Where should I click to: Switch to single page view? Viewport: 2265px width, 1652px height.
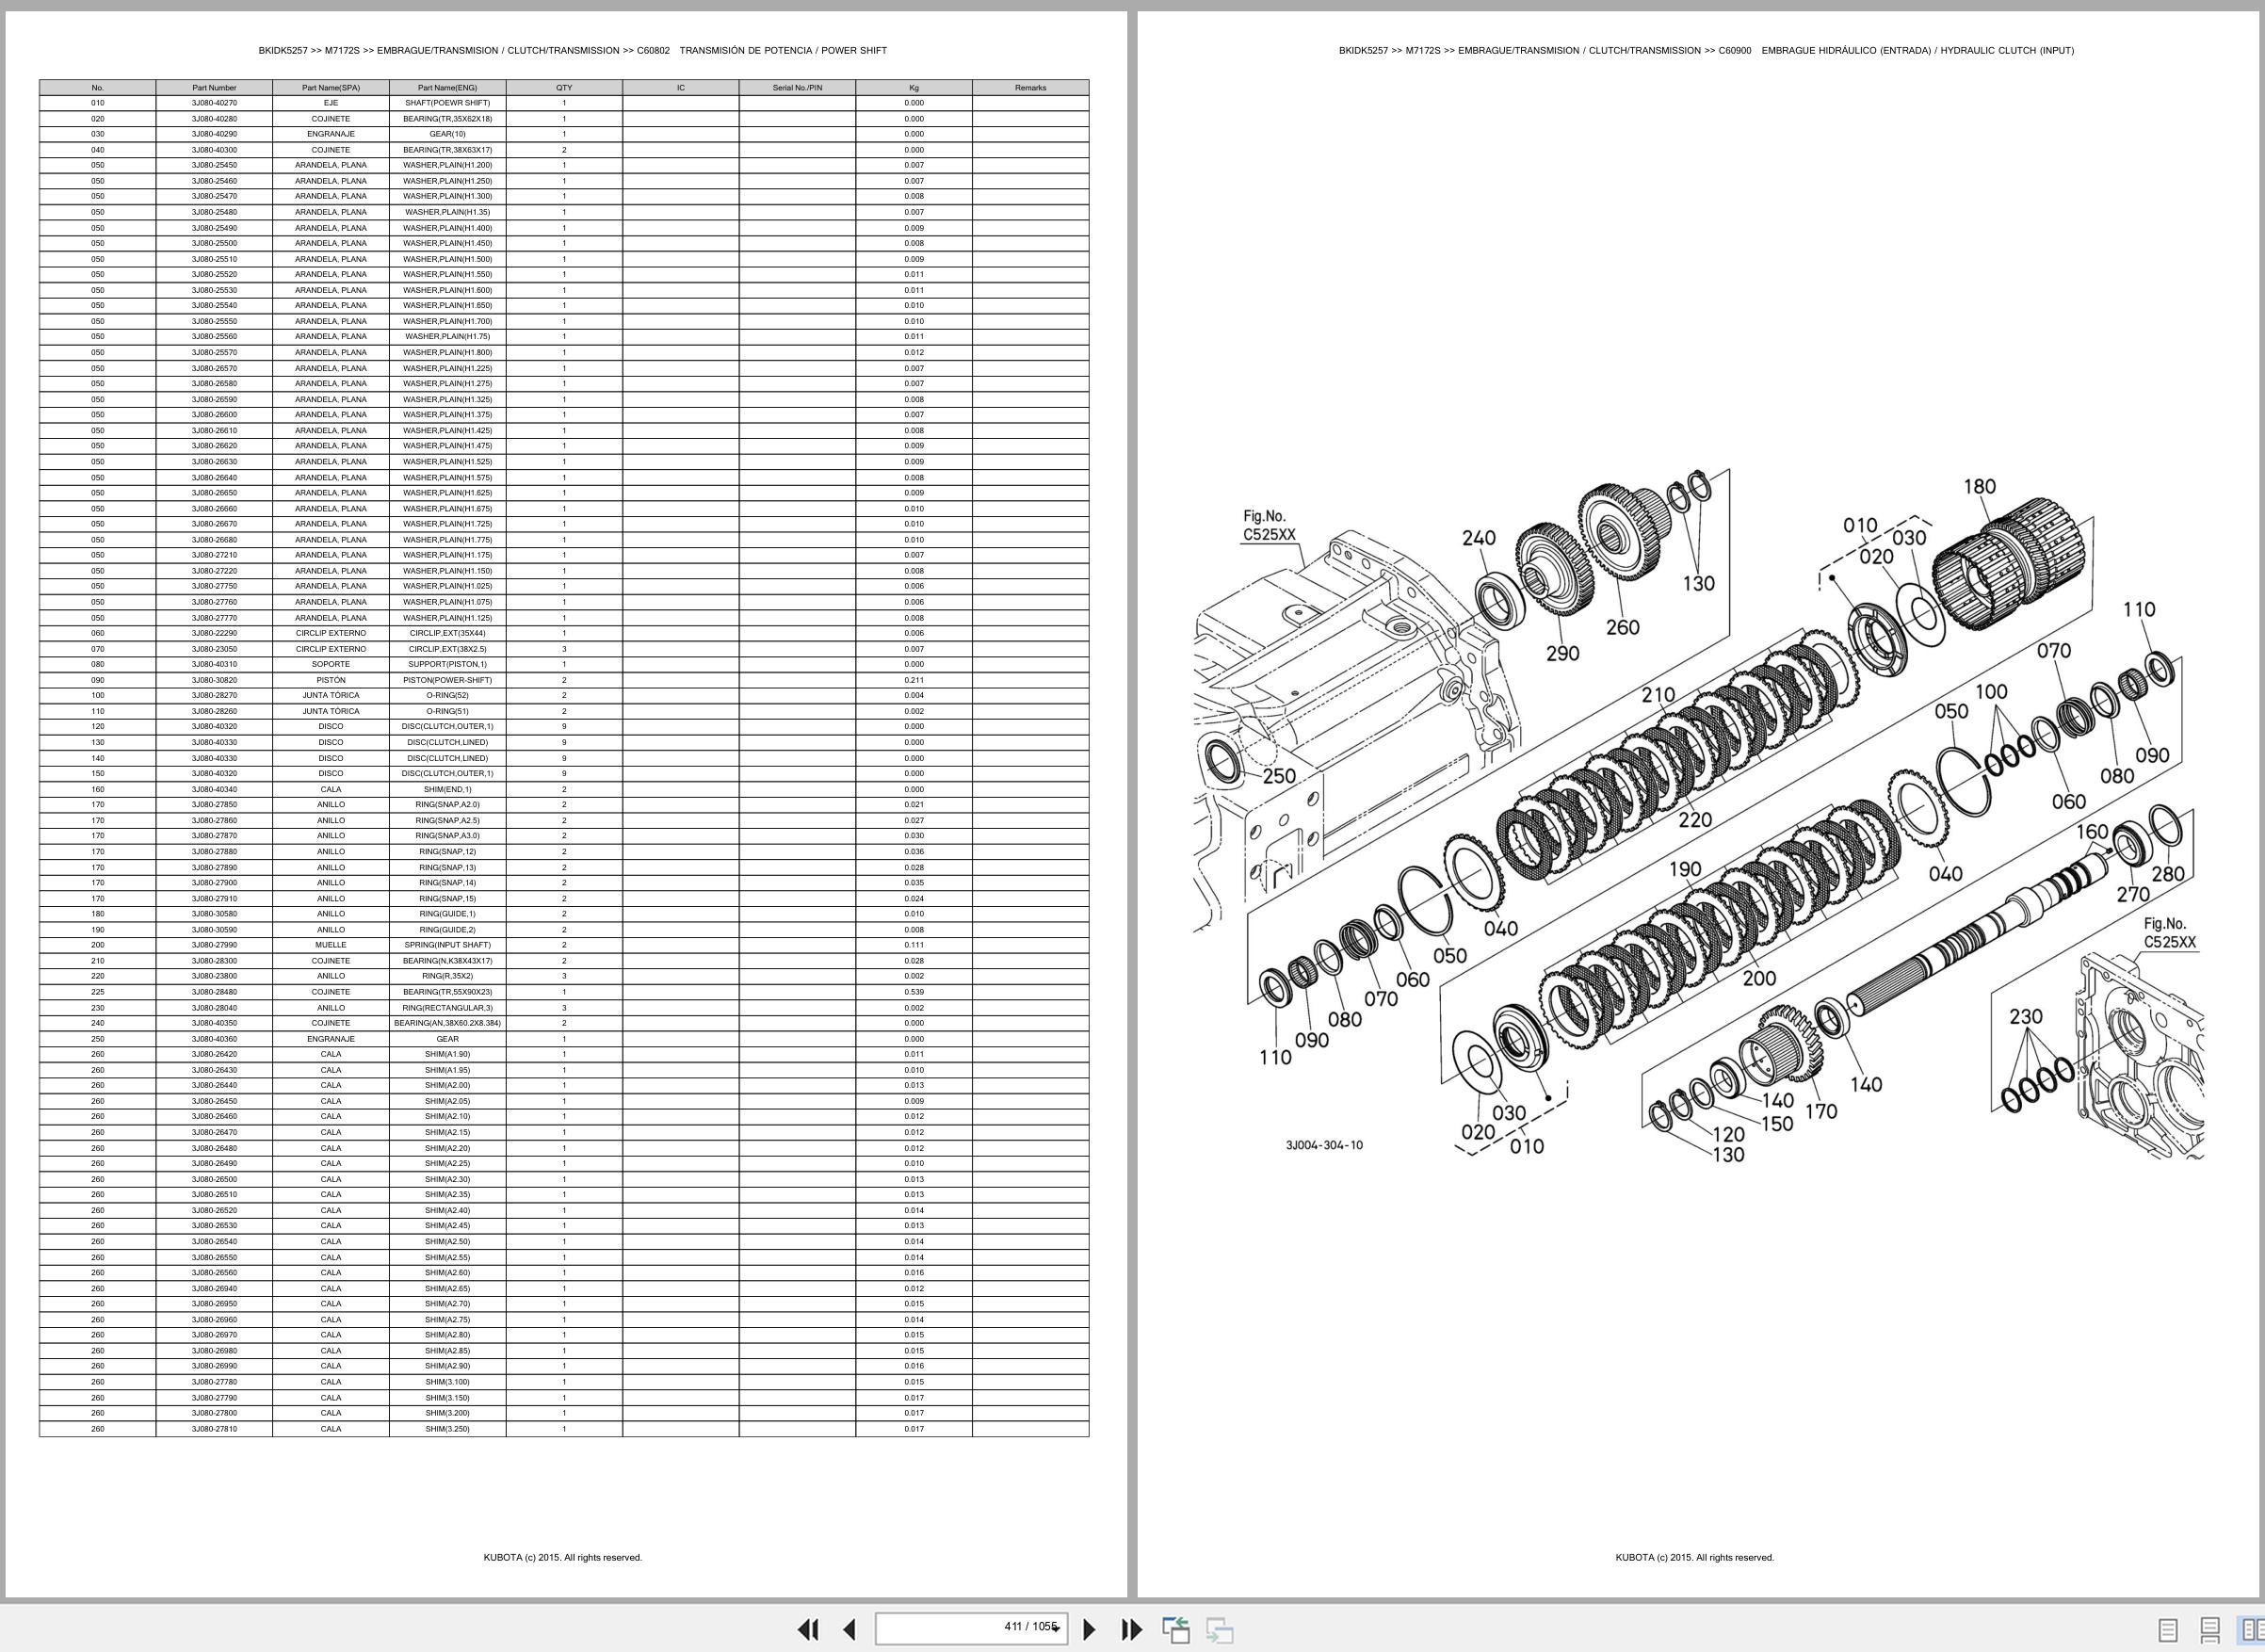(x=2168, y=1630)
